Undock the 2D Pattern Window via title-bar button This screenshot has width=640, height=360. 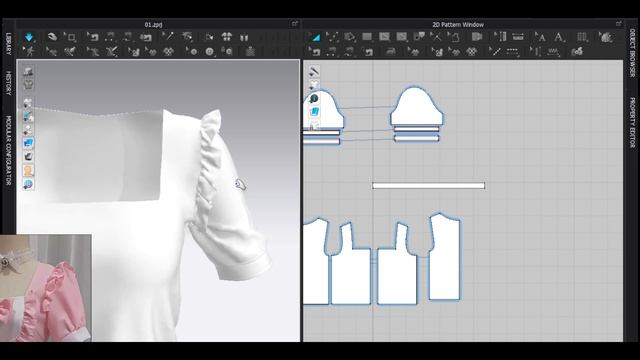619,24
